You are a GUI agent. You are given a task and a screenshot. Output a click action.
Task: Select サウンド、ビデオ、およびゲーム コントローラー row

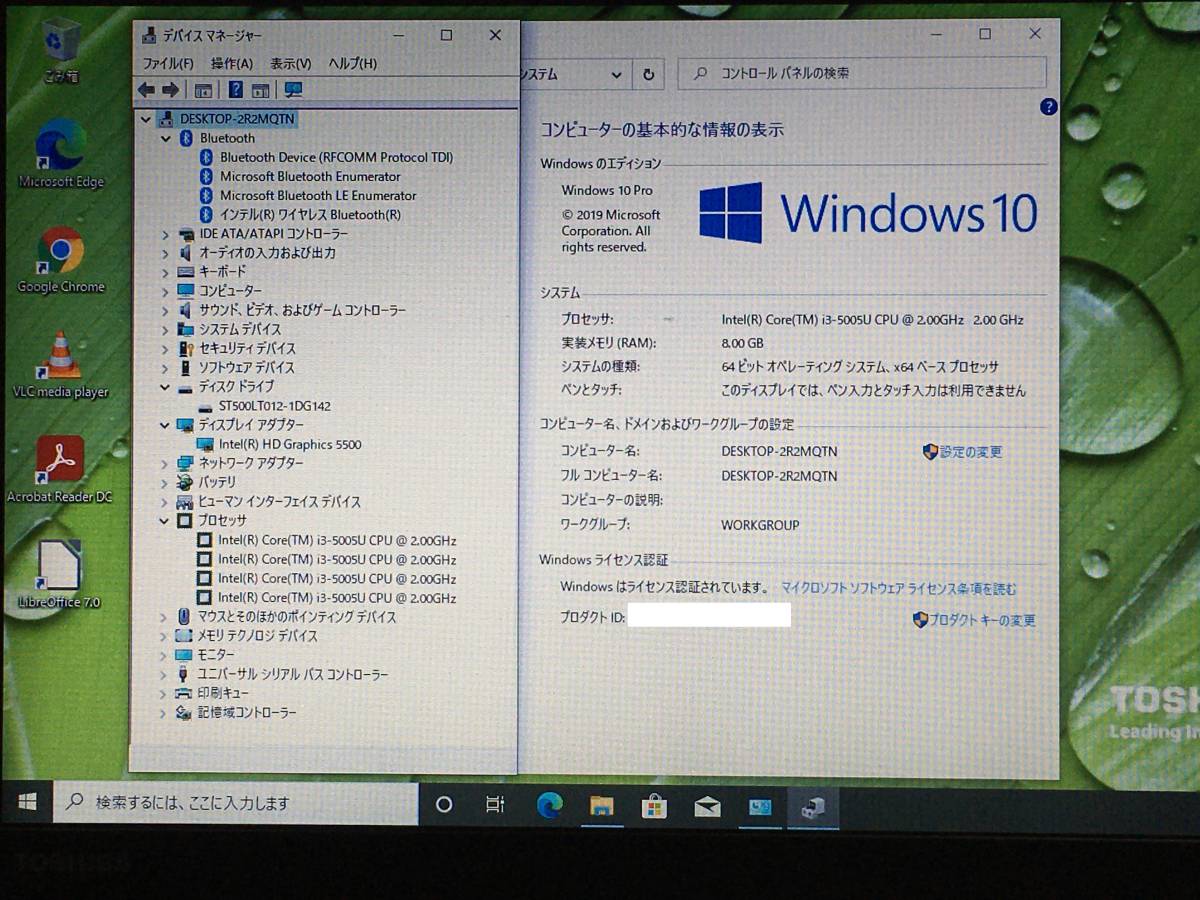302,310
